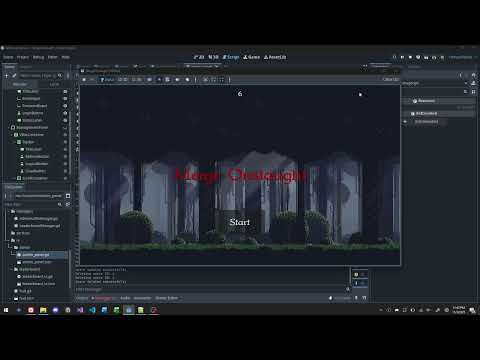
Task: Open the Debug menu
Action: tap(38, 57)
